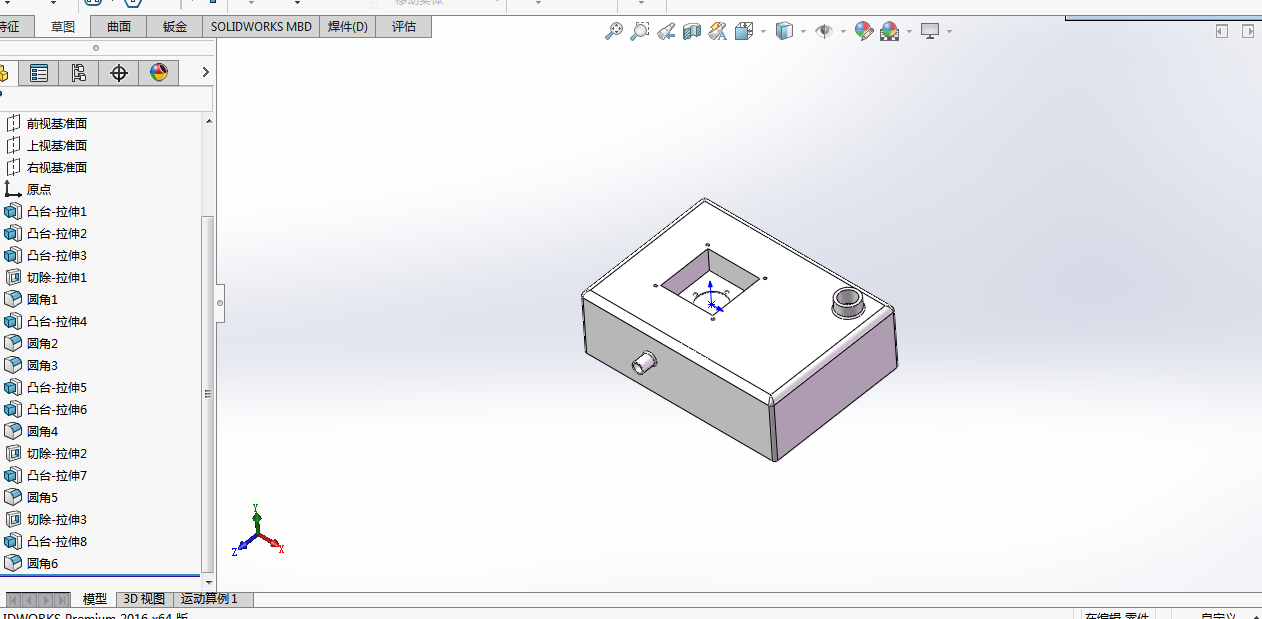The image size is (1262, 619).
Task: Click the feature tree scroll-up arrow
Action: pyautogui.click(x=209, y=121)
